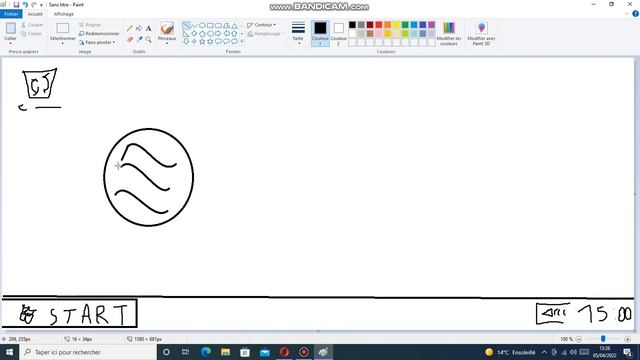
Task: Click the Undo arrow icon
Action: pyautogui.click(x=25, y=4)
